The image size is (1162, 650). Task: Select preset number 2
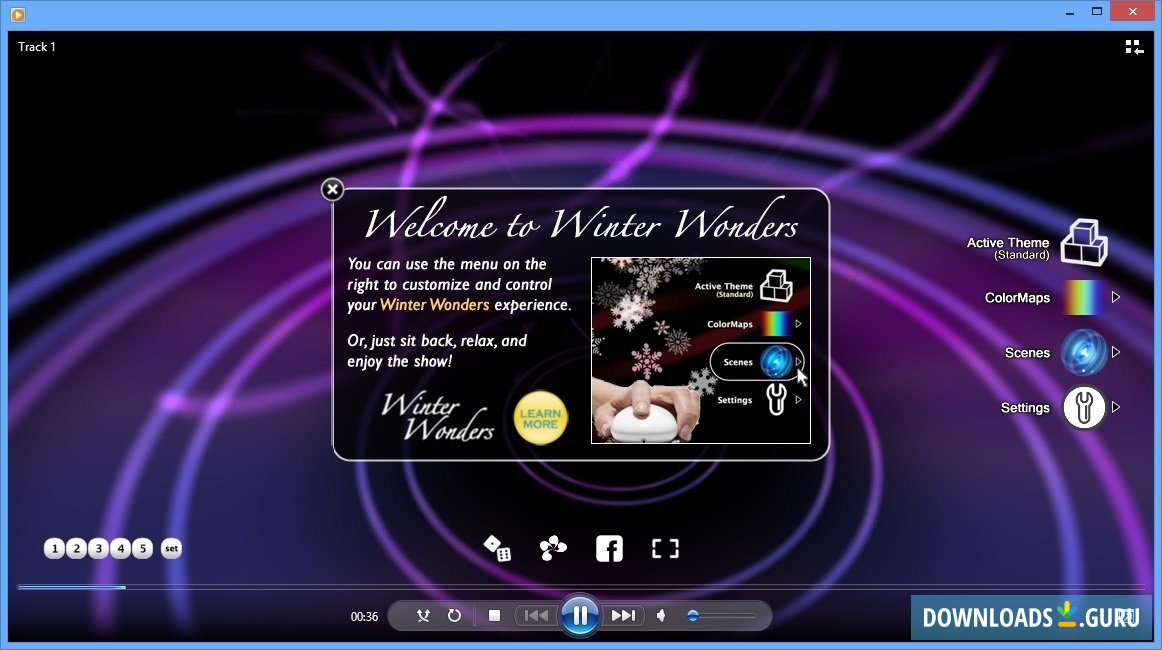(76, 548)
